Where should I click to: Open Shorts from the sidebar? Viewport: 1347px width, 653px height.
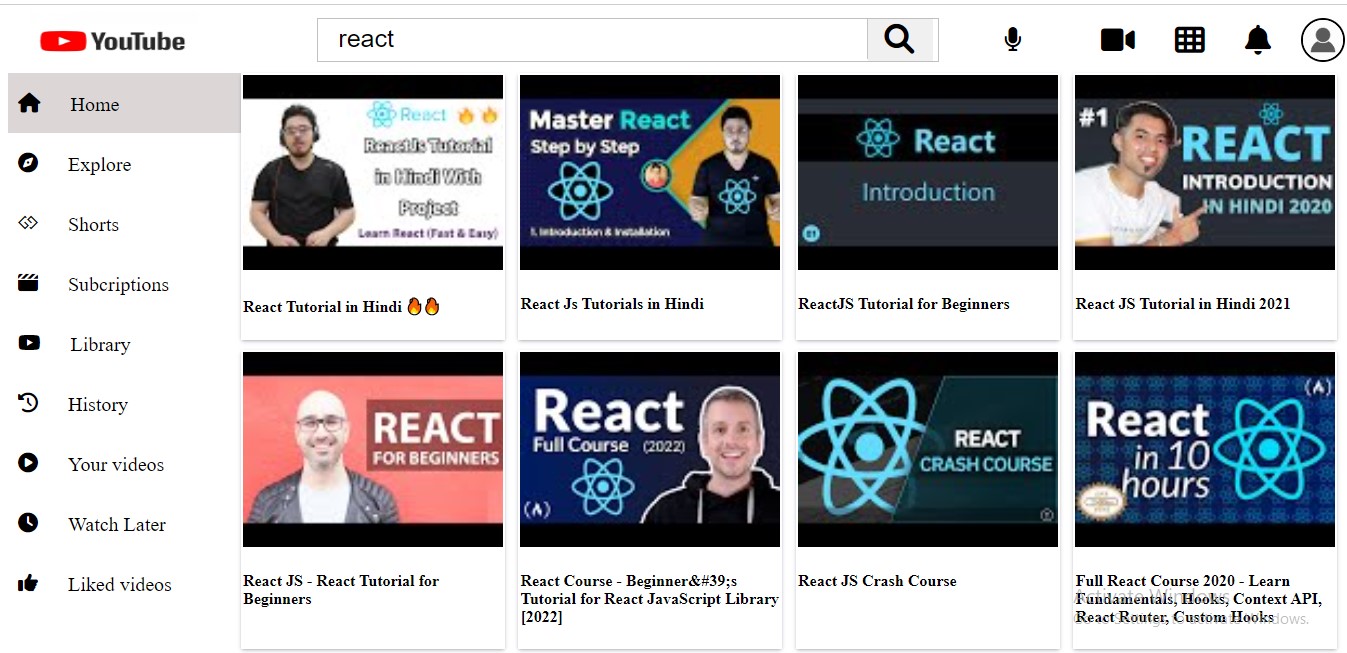[93, 225]
